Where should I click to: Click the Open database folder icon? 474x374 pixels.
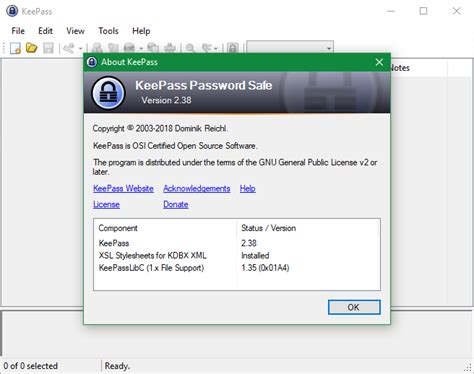click(x=32, y=48)
